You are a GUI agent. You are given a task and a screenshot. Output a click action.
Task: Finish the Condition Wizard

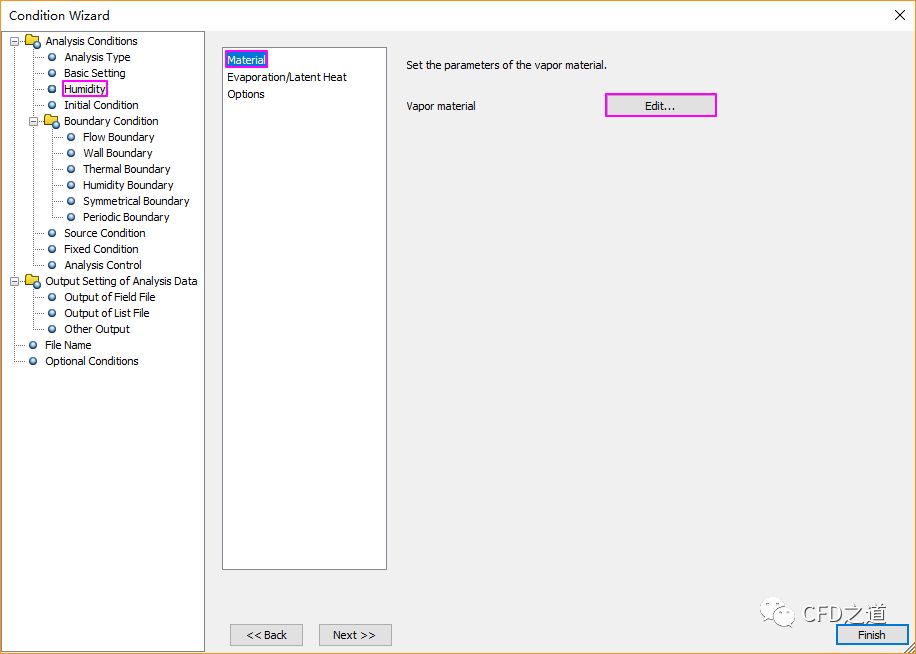pos(872,635)
